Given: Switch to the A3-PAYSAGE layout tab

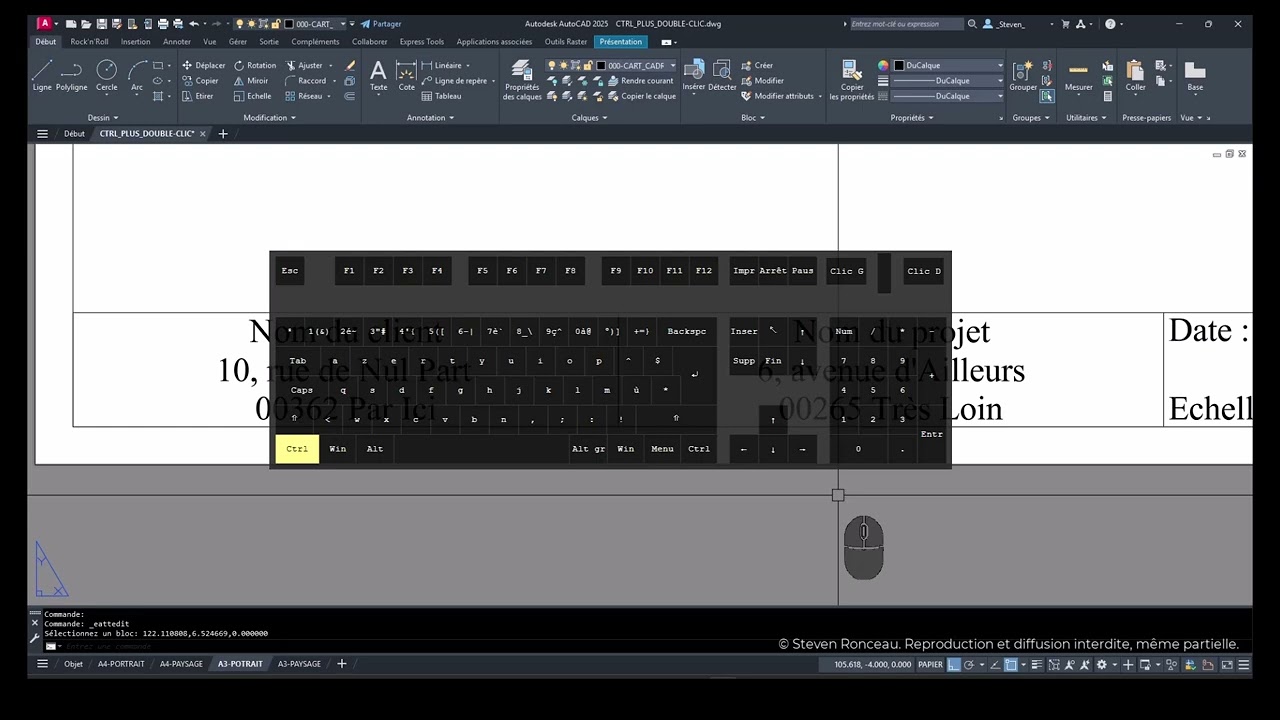Looking at the screenshot, I should click(x=299, y=664).
